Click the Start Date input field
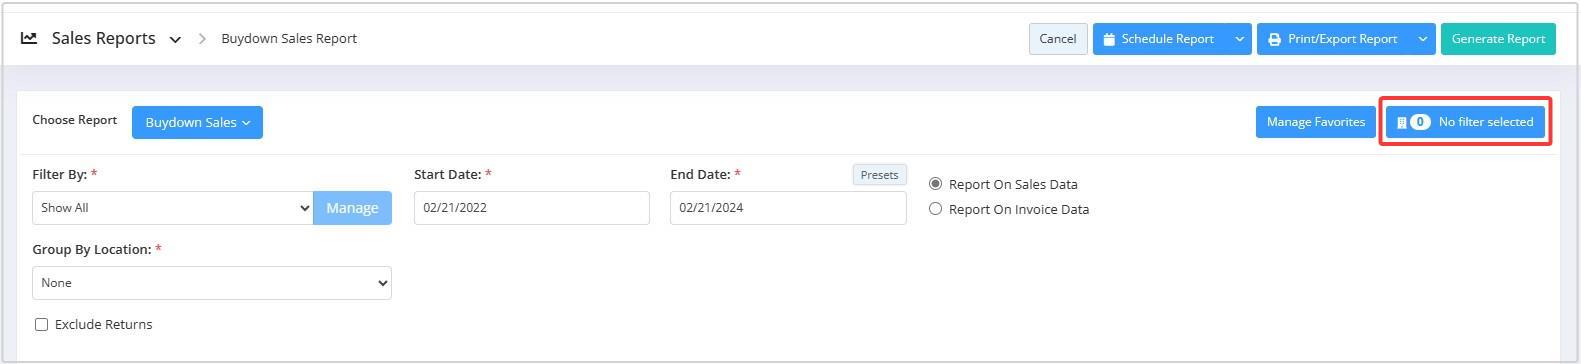Viewport: 1581px width, 364px height. 532,208
